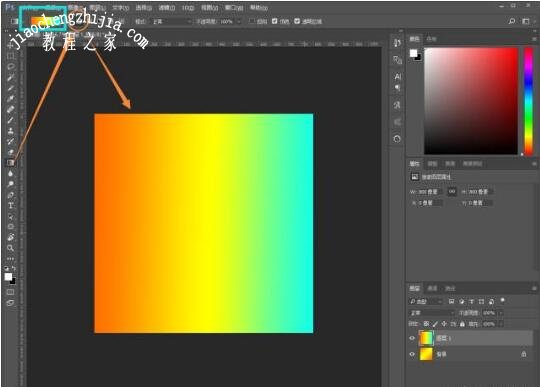
Task: Switch to the 色板 Swatches tab
Action: (x=432, y=39)
